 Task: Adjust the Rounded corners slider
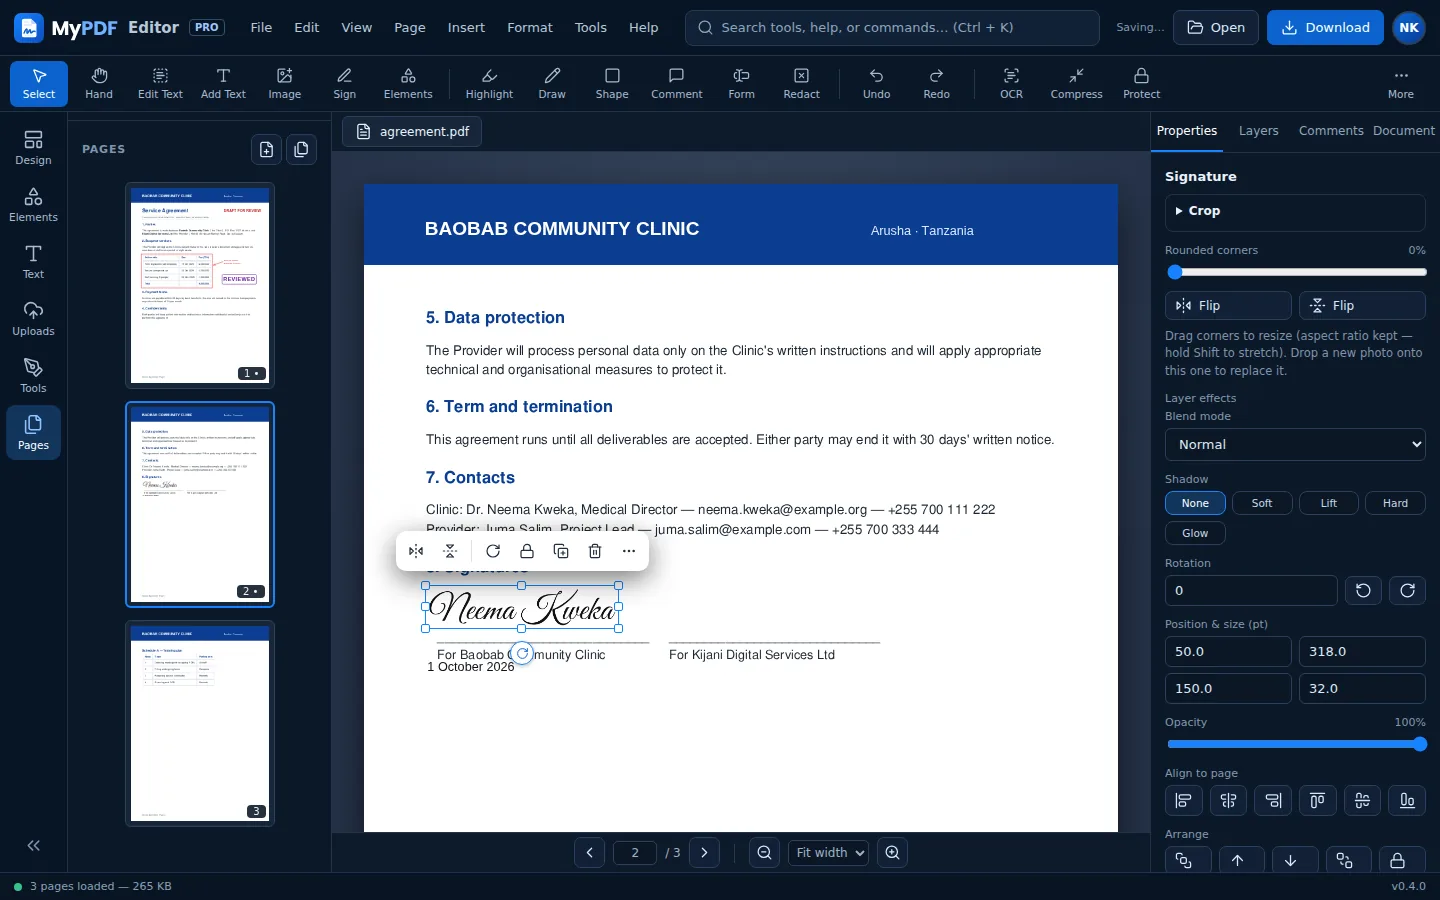click(x=1295, y=272)
